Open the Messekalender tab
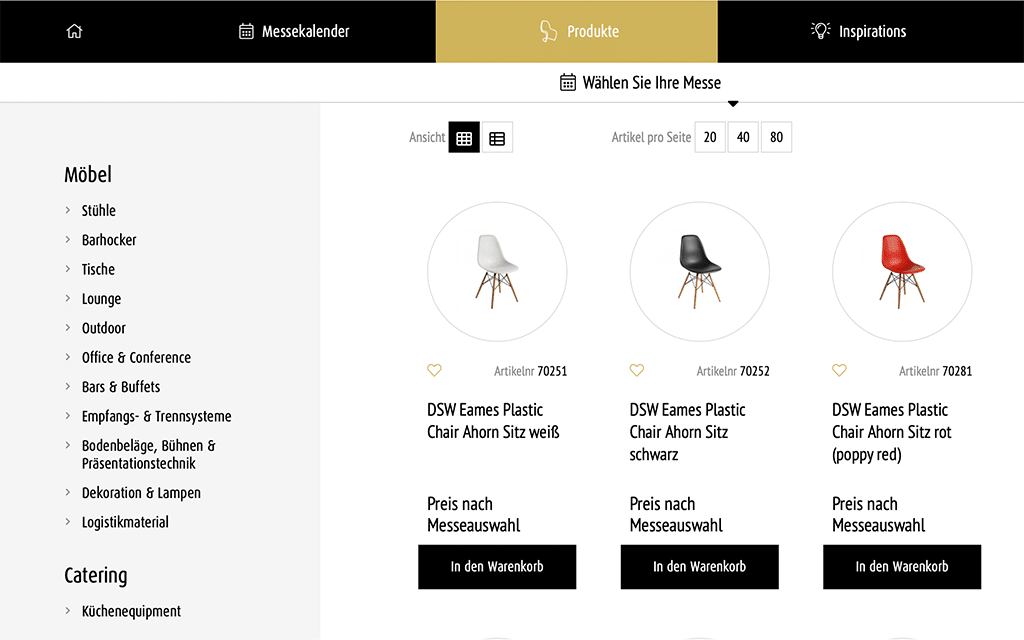The image size is (1024, 640). pos(294,31)
